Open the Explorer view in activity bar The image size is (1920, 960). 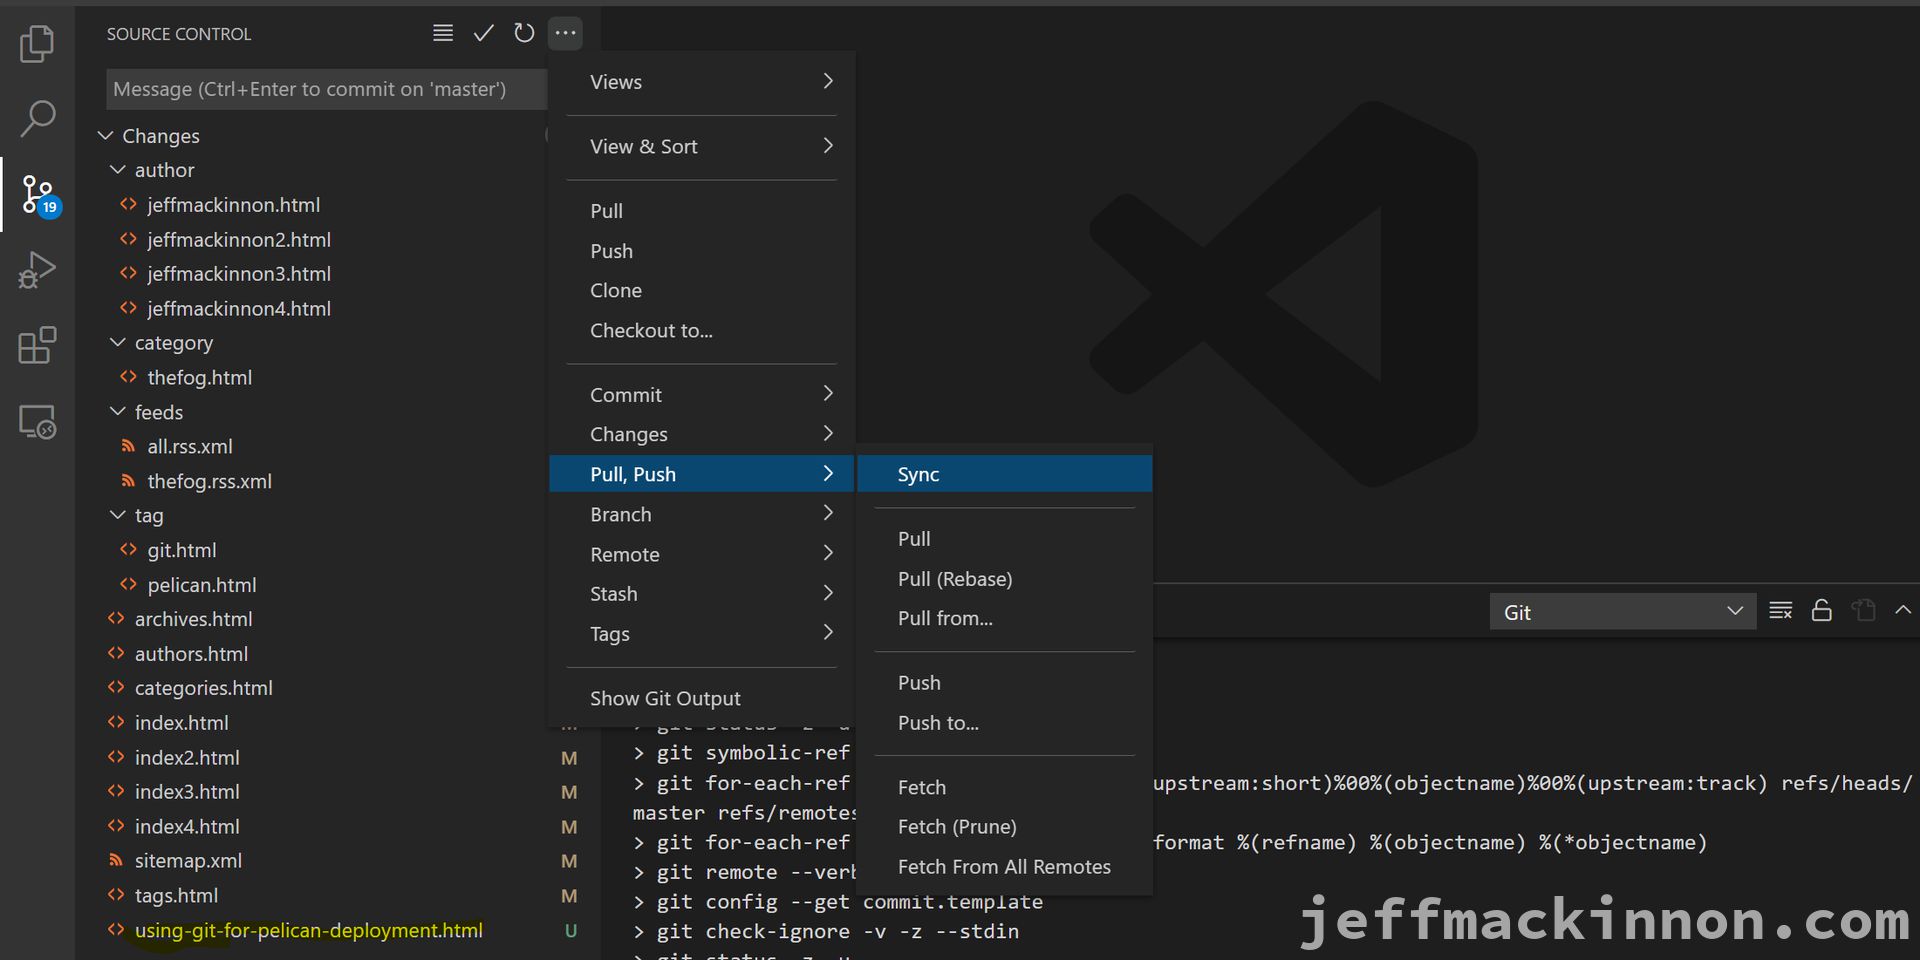click(37, 44)
